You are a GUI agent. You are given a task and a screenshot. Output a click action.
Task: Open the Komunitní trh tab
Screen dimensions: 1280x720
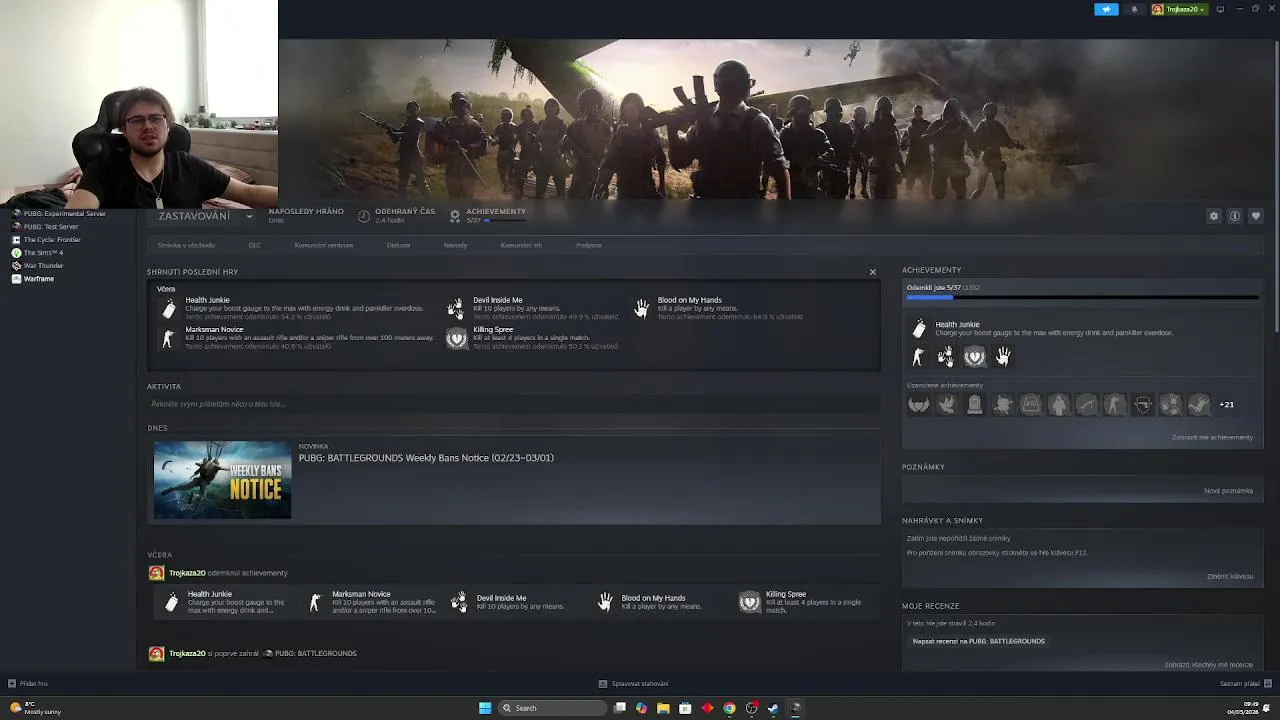coord(521,245)
